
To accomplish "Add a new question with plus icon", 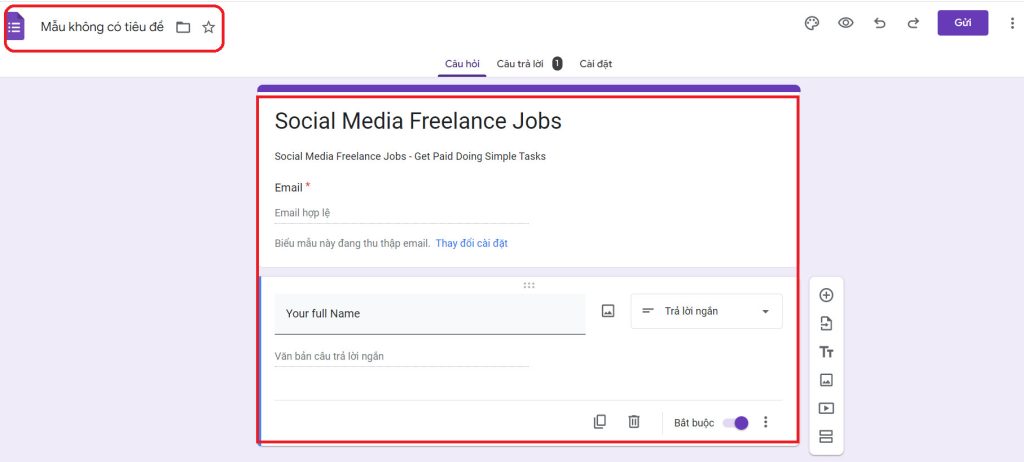I will (826, 295).
